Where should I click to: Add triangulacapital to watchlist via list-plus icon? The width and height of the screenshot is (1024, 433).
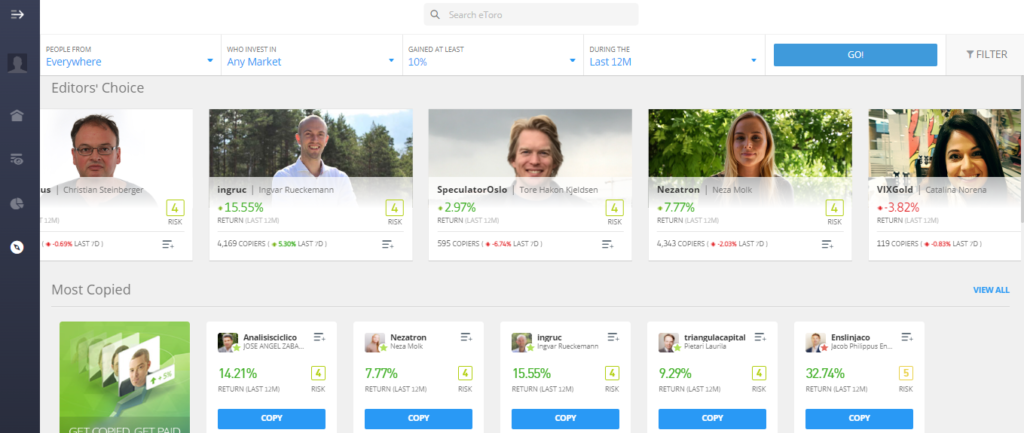point(760,337)
